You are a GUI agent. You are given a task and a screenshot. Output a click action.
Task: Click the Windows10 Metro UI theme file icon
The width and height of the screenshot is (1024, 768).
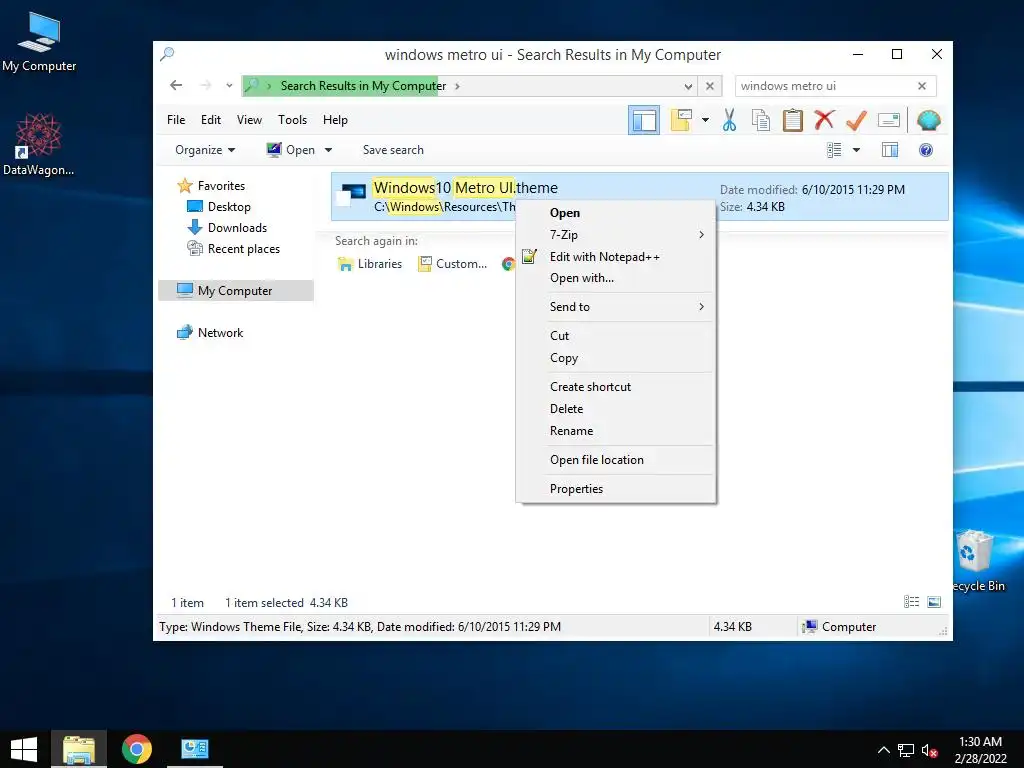pos(353,194)
